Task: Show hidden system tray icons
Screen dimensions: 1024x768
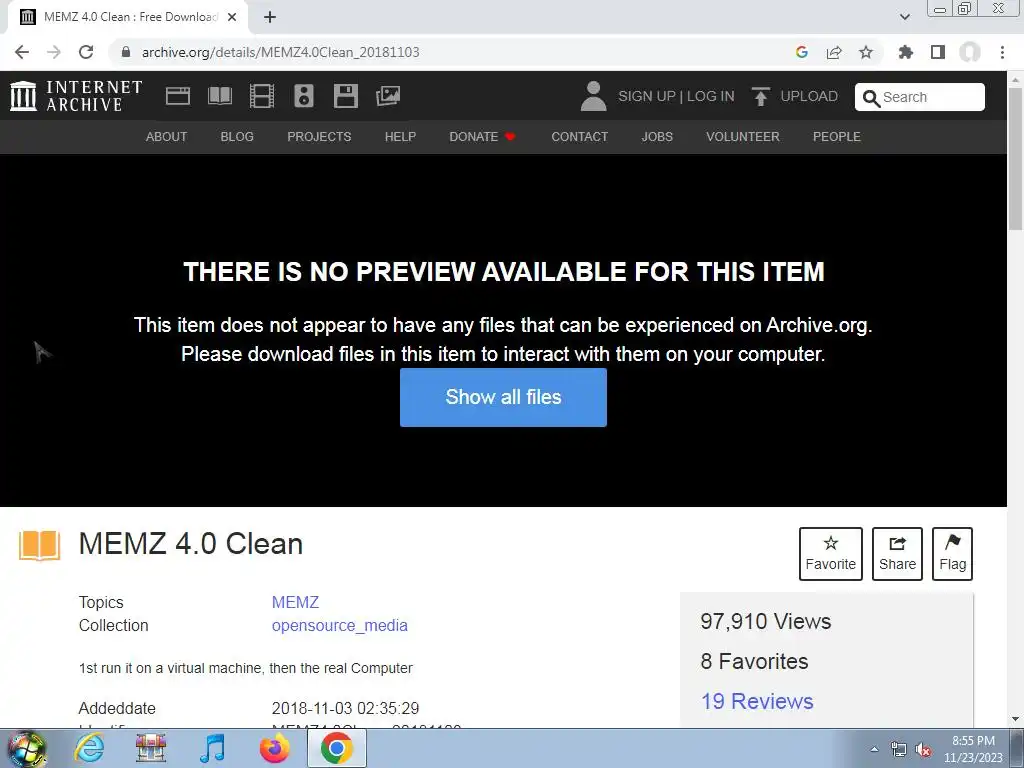Action: point(874,749)
